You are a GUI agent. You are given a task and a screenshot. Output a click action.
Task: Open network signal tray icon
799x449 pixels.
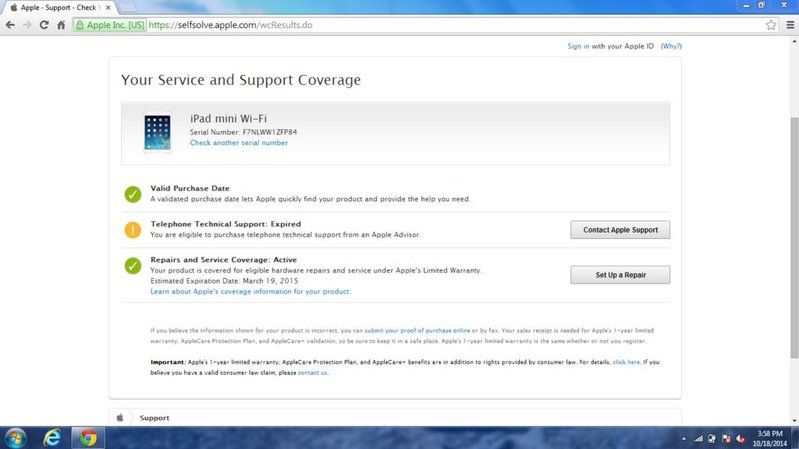coord(698,439)
